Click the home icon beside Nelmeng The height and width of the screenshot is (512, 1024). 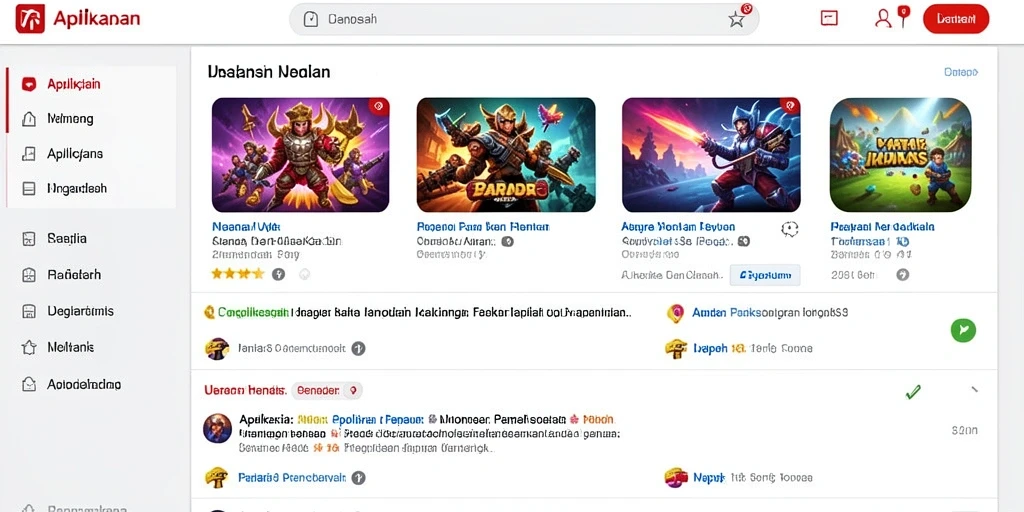point(29,119)
